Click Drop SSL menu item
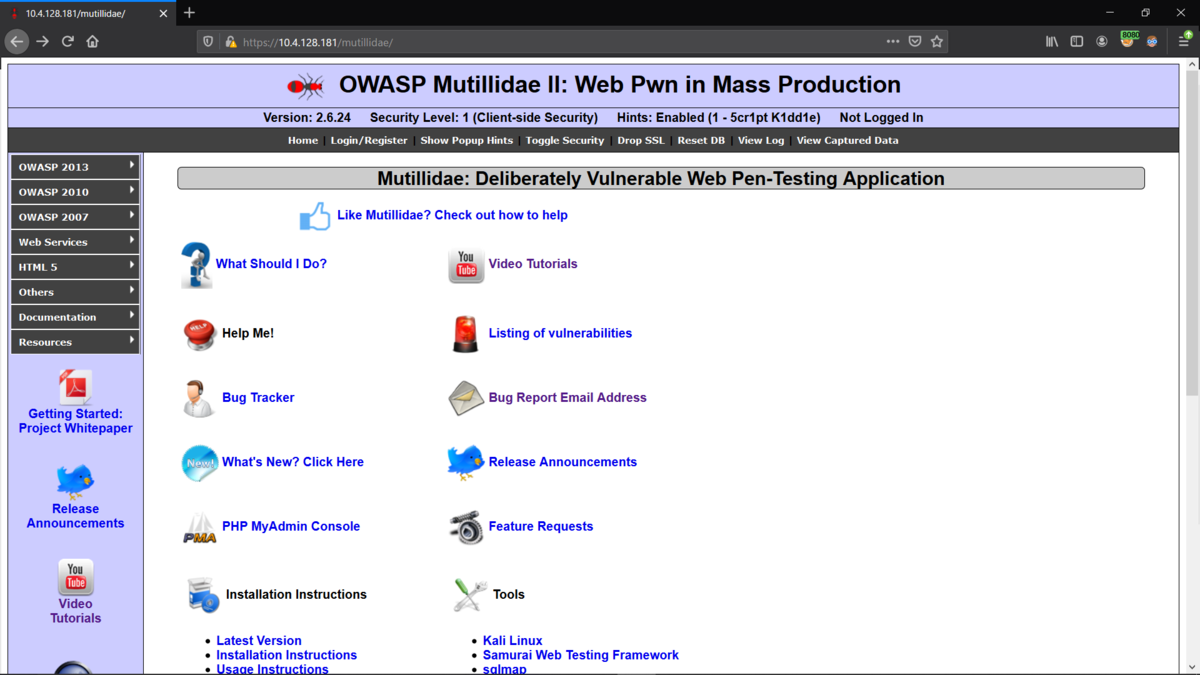 coord(641,141)
